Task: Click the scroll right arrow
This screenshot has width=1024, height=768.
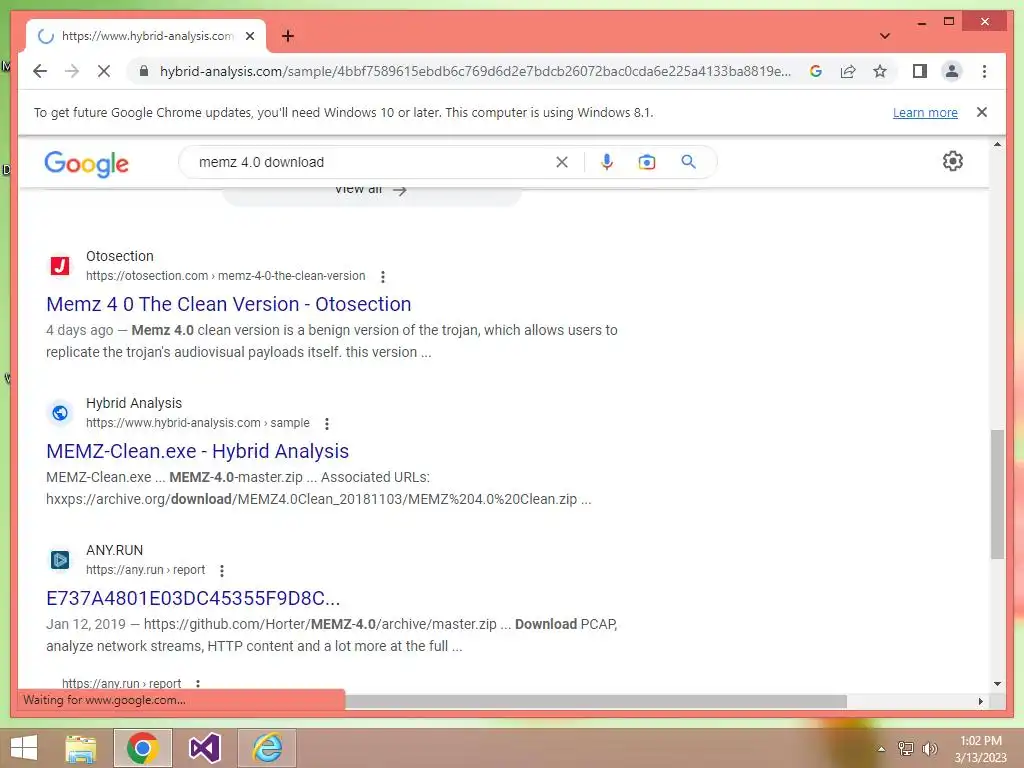Action: [980, 701]
